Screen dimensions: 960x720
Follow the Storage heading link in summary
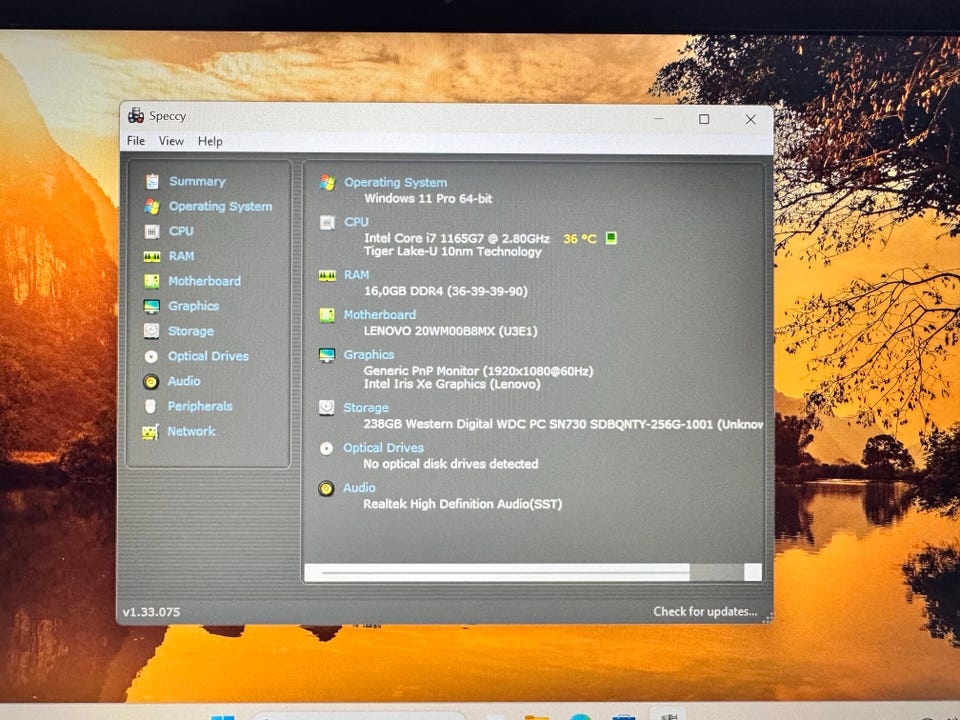[366, 408]
